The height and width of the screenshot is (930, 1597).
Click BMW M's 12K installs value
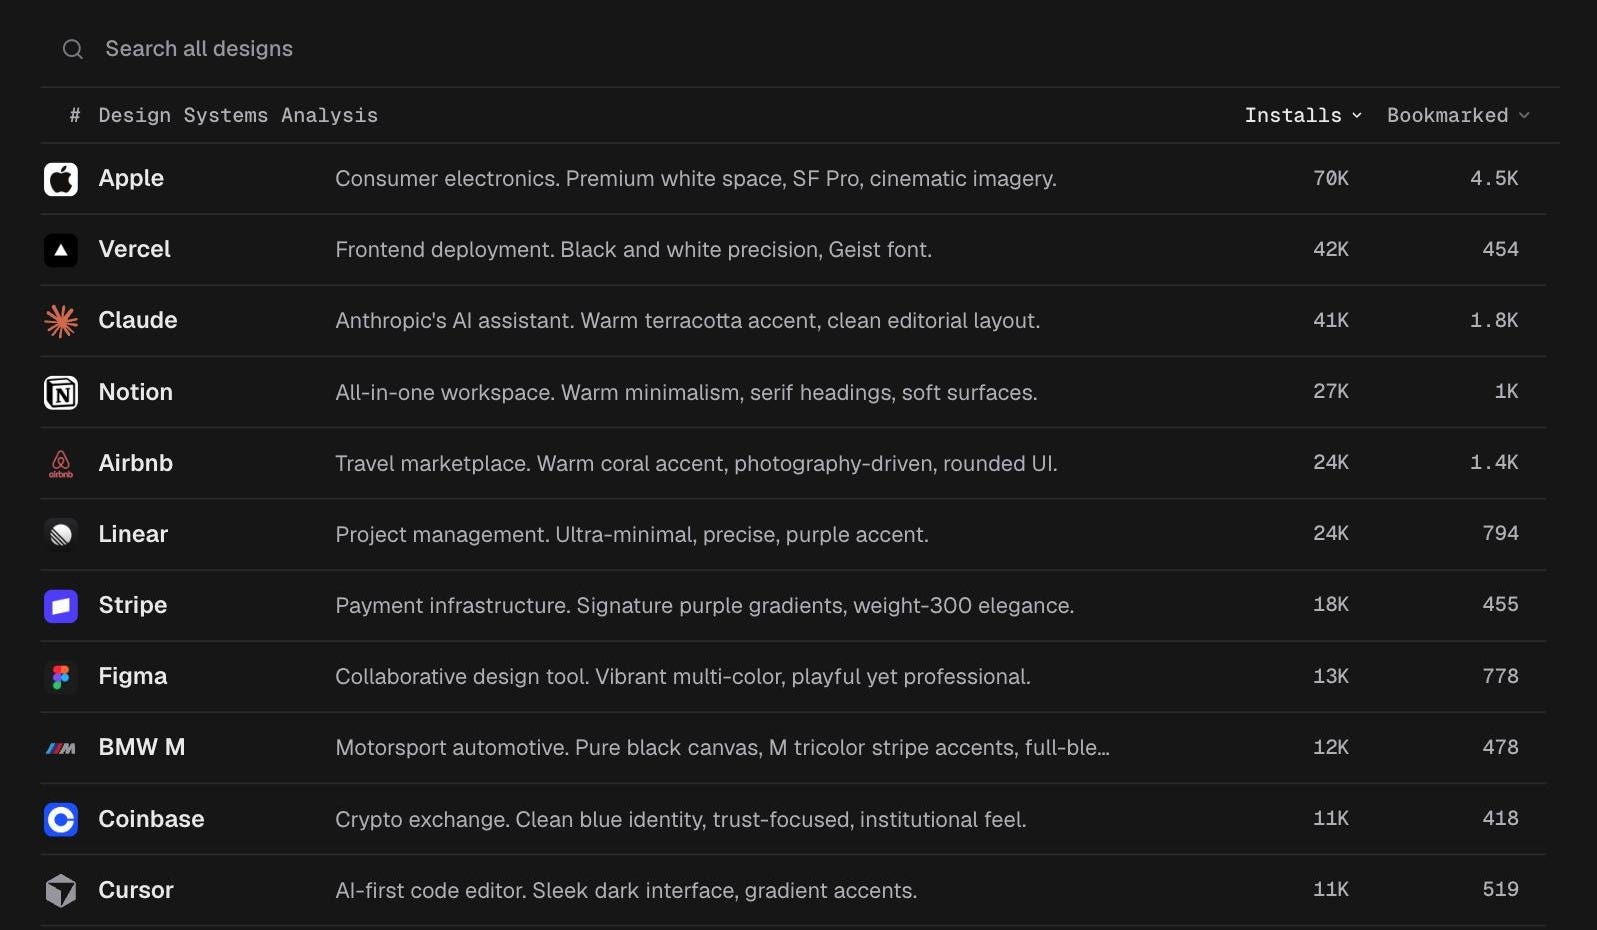pos(1330,747)
